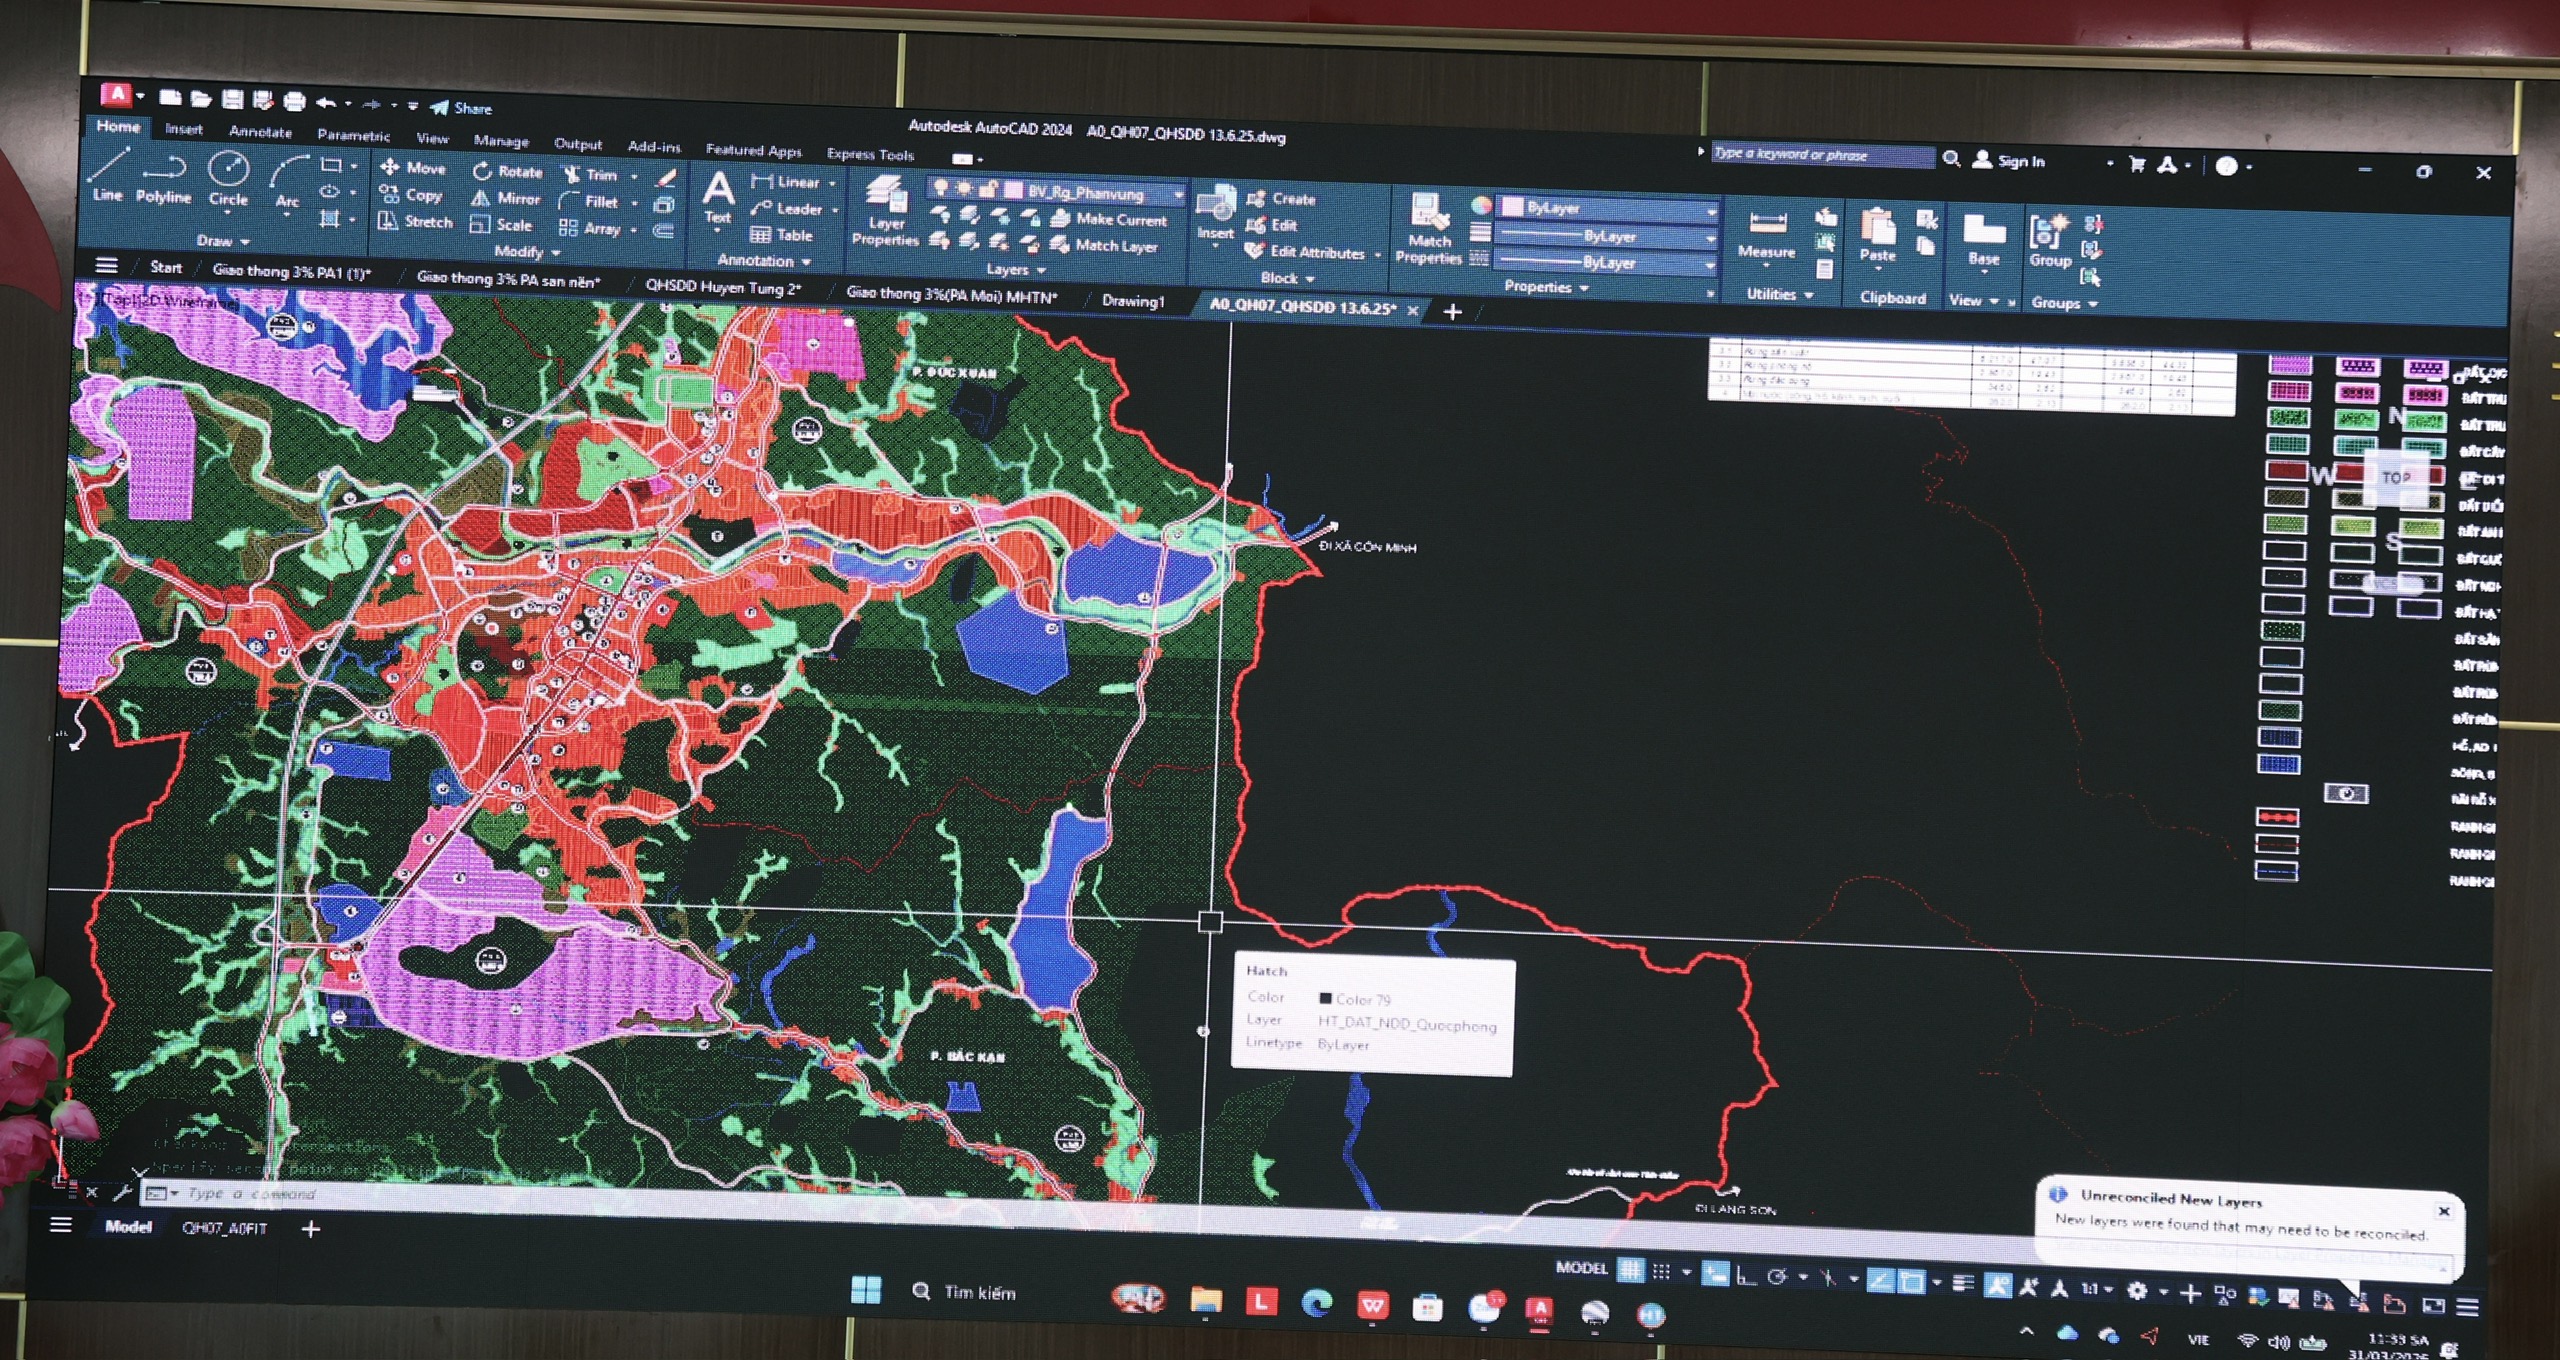Open the ByLayer color dropdown

click(x=1711, y=210)
